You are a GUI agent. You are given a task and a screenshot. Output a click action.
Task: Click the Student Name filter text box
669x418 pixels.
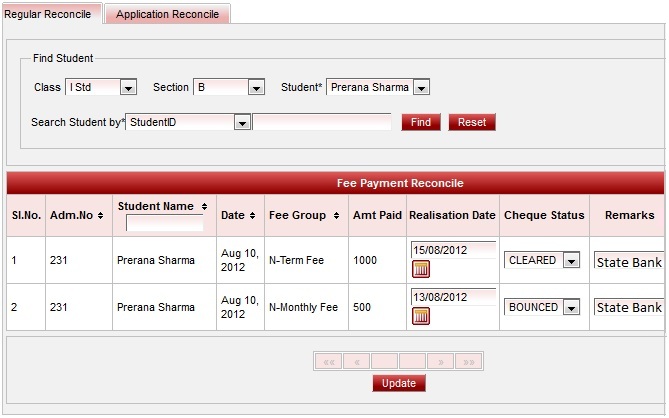[164, 224]
